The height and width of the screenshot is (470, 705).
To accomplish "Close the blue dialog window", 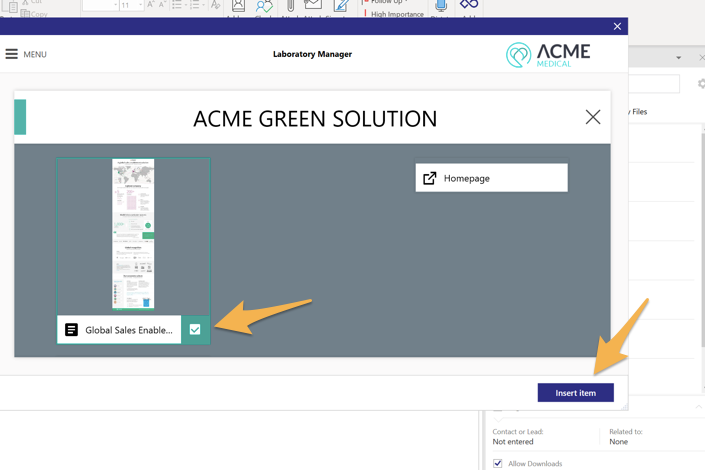I will pyautogui.click(x=617, y=27).
